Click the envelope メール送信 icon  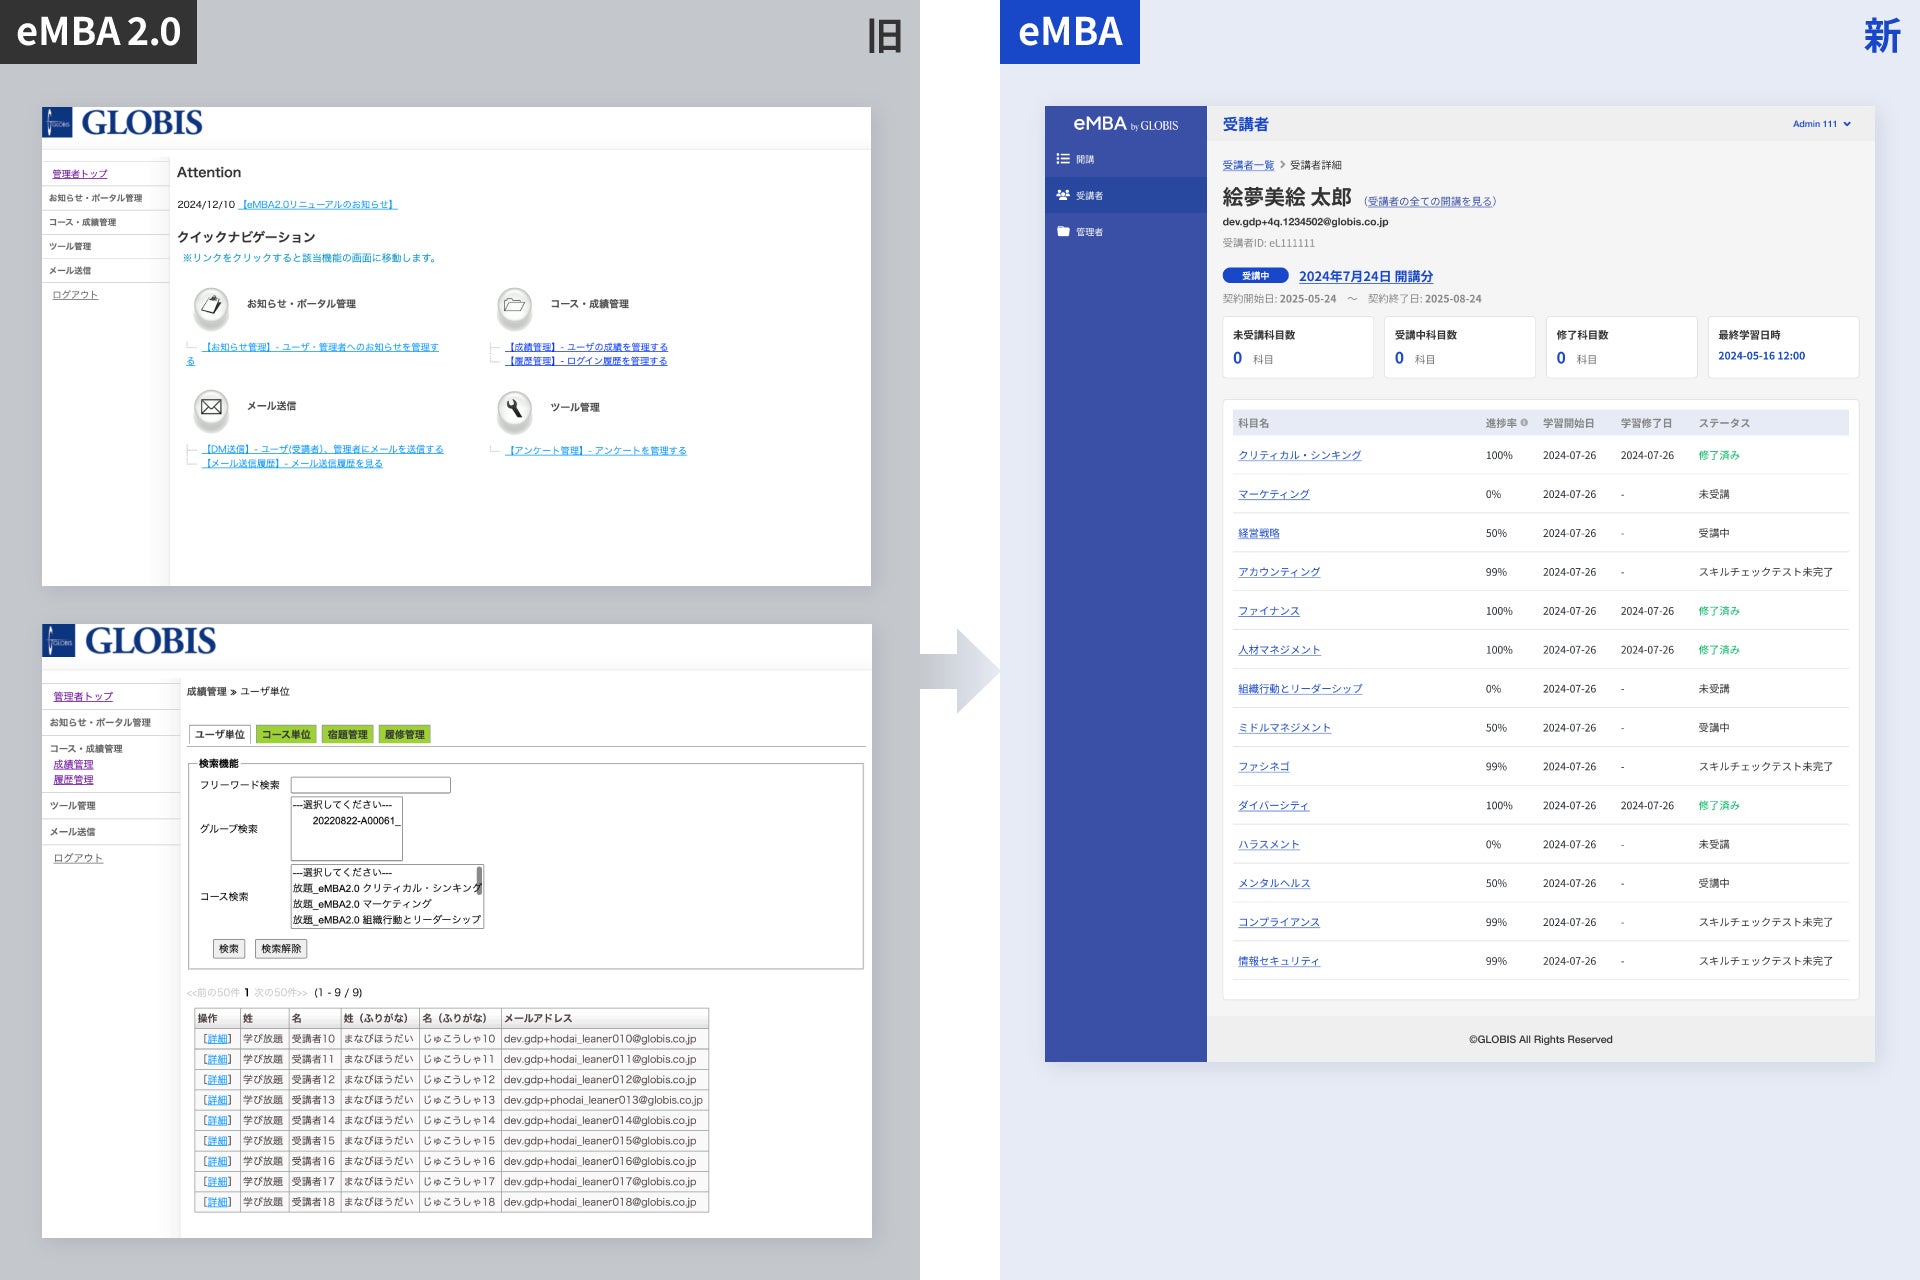[211, 407]
